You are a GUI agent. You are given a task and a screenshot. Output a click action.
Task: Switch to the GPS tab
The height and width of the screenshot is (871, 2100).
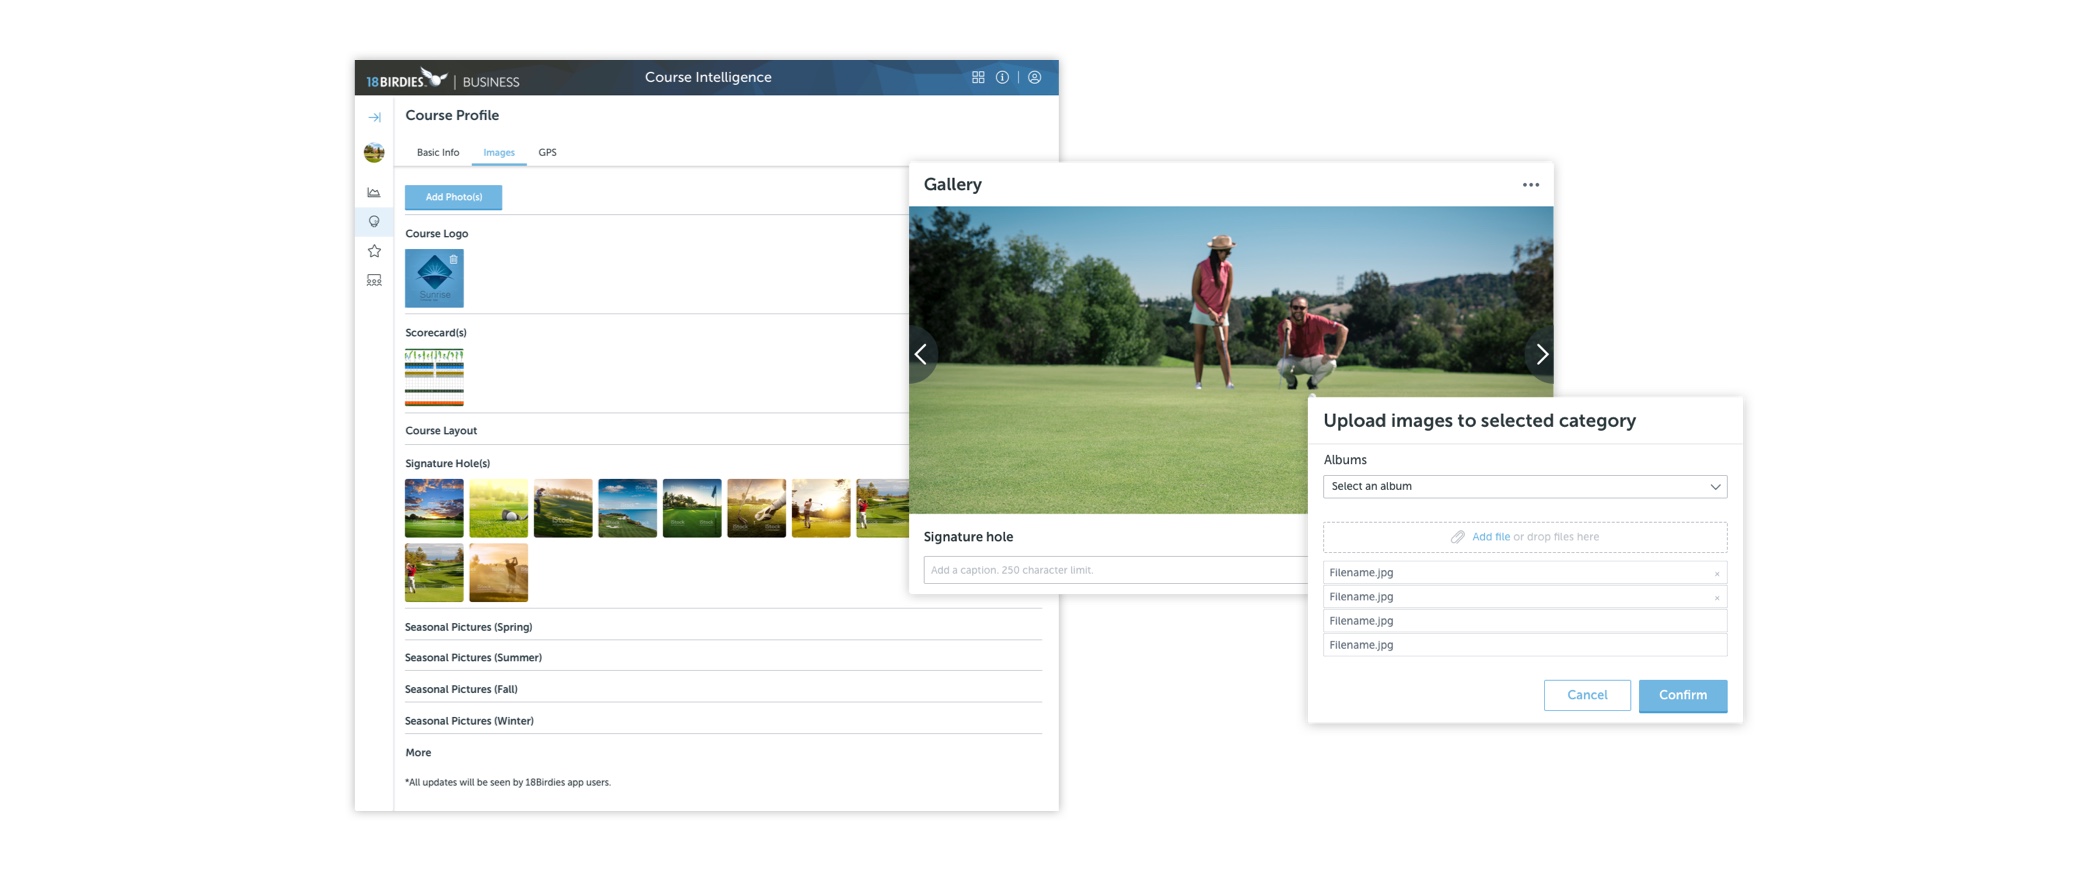pyautogui.click(x=547, y=153)
